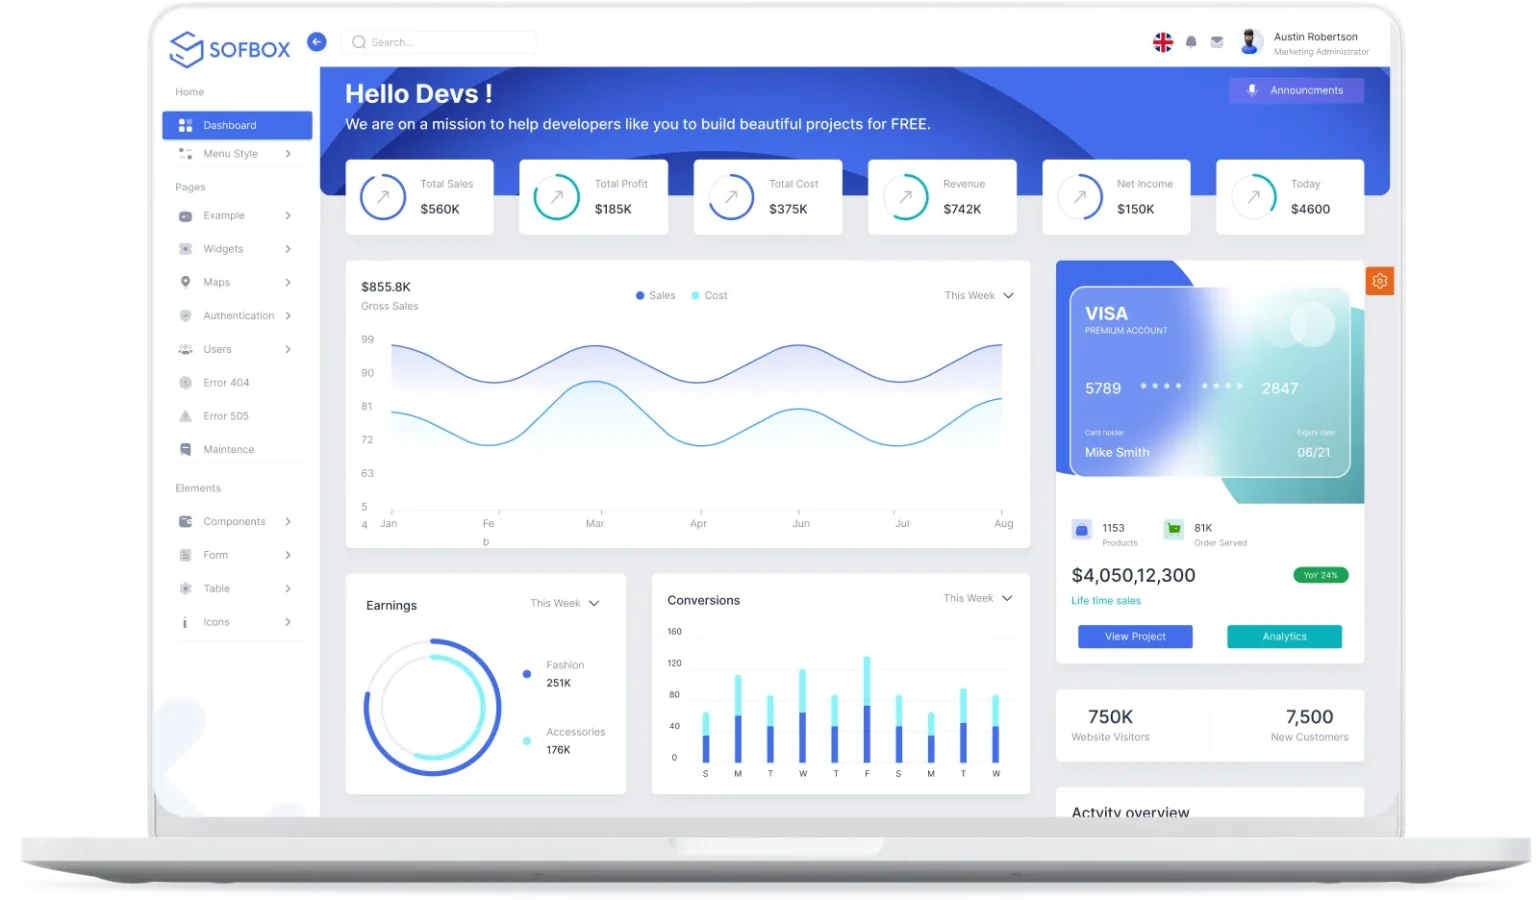This screenshot has width=1536, height=900.
Task: Click the Total Sales arrow circle icon
Action: [x=383, y=198]
